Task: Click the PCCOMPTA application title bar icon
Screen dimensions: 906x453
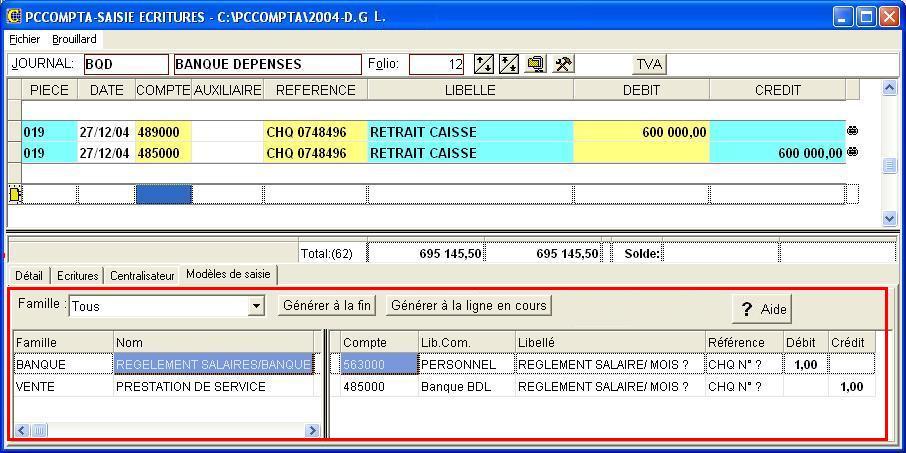Action: point(13,16)
